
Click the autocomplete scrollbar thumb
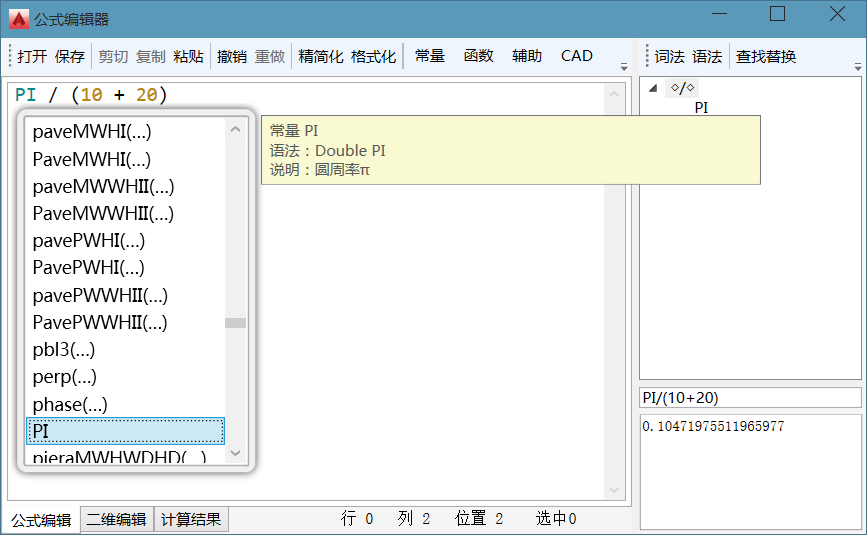point(236,323)
